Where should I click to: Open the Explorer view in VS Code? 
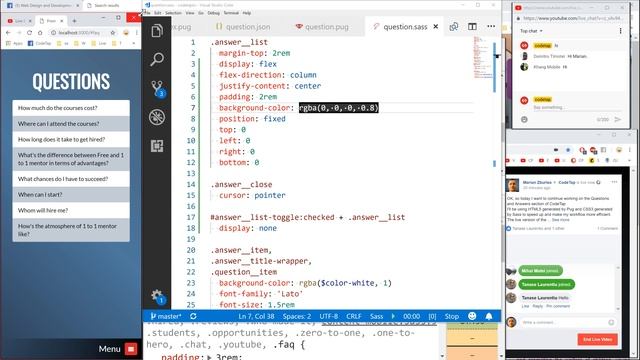[157, 31]
